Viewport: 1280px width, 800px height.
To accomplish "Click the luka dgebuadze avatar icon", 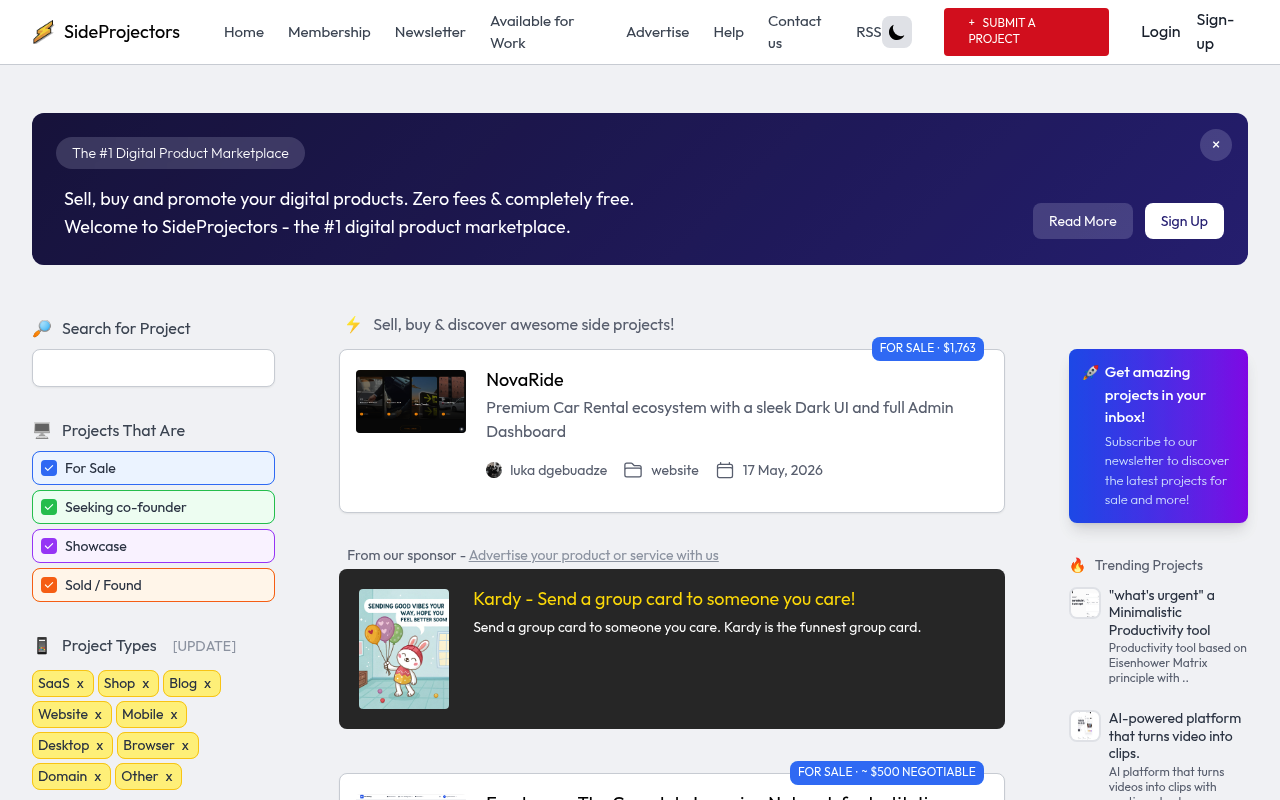I will point(494,470).
